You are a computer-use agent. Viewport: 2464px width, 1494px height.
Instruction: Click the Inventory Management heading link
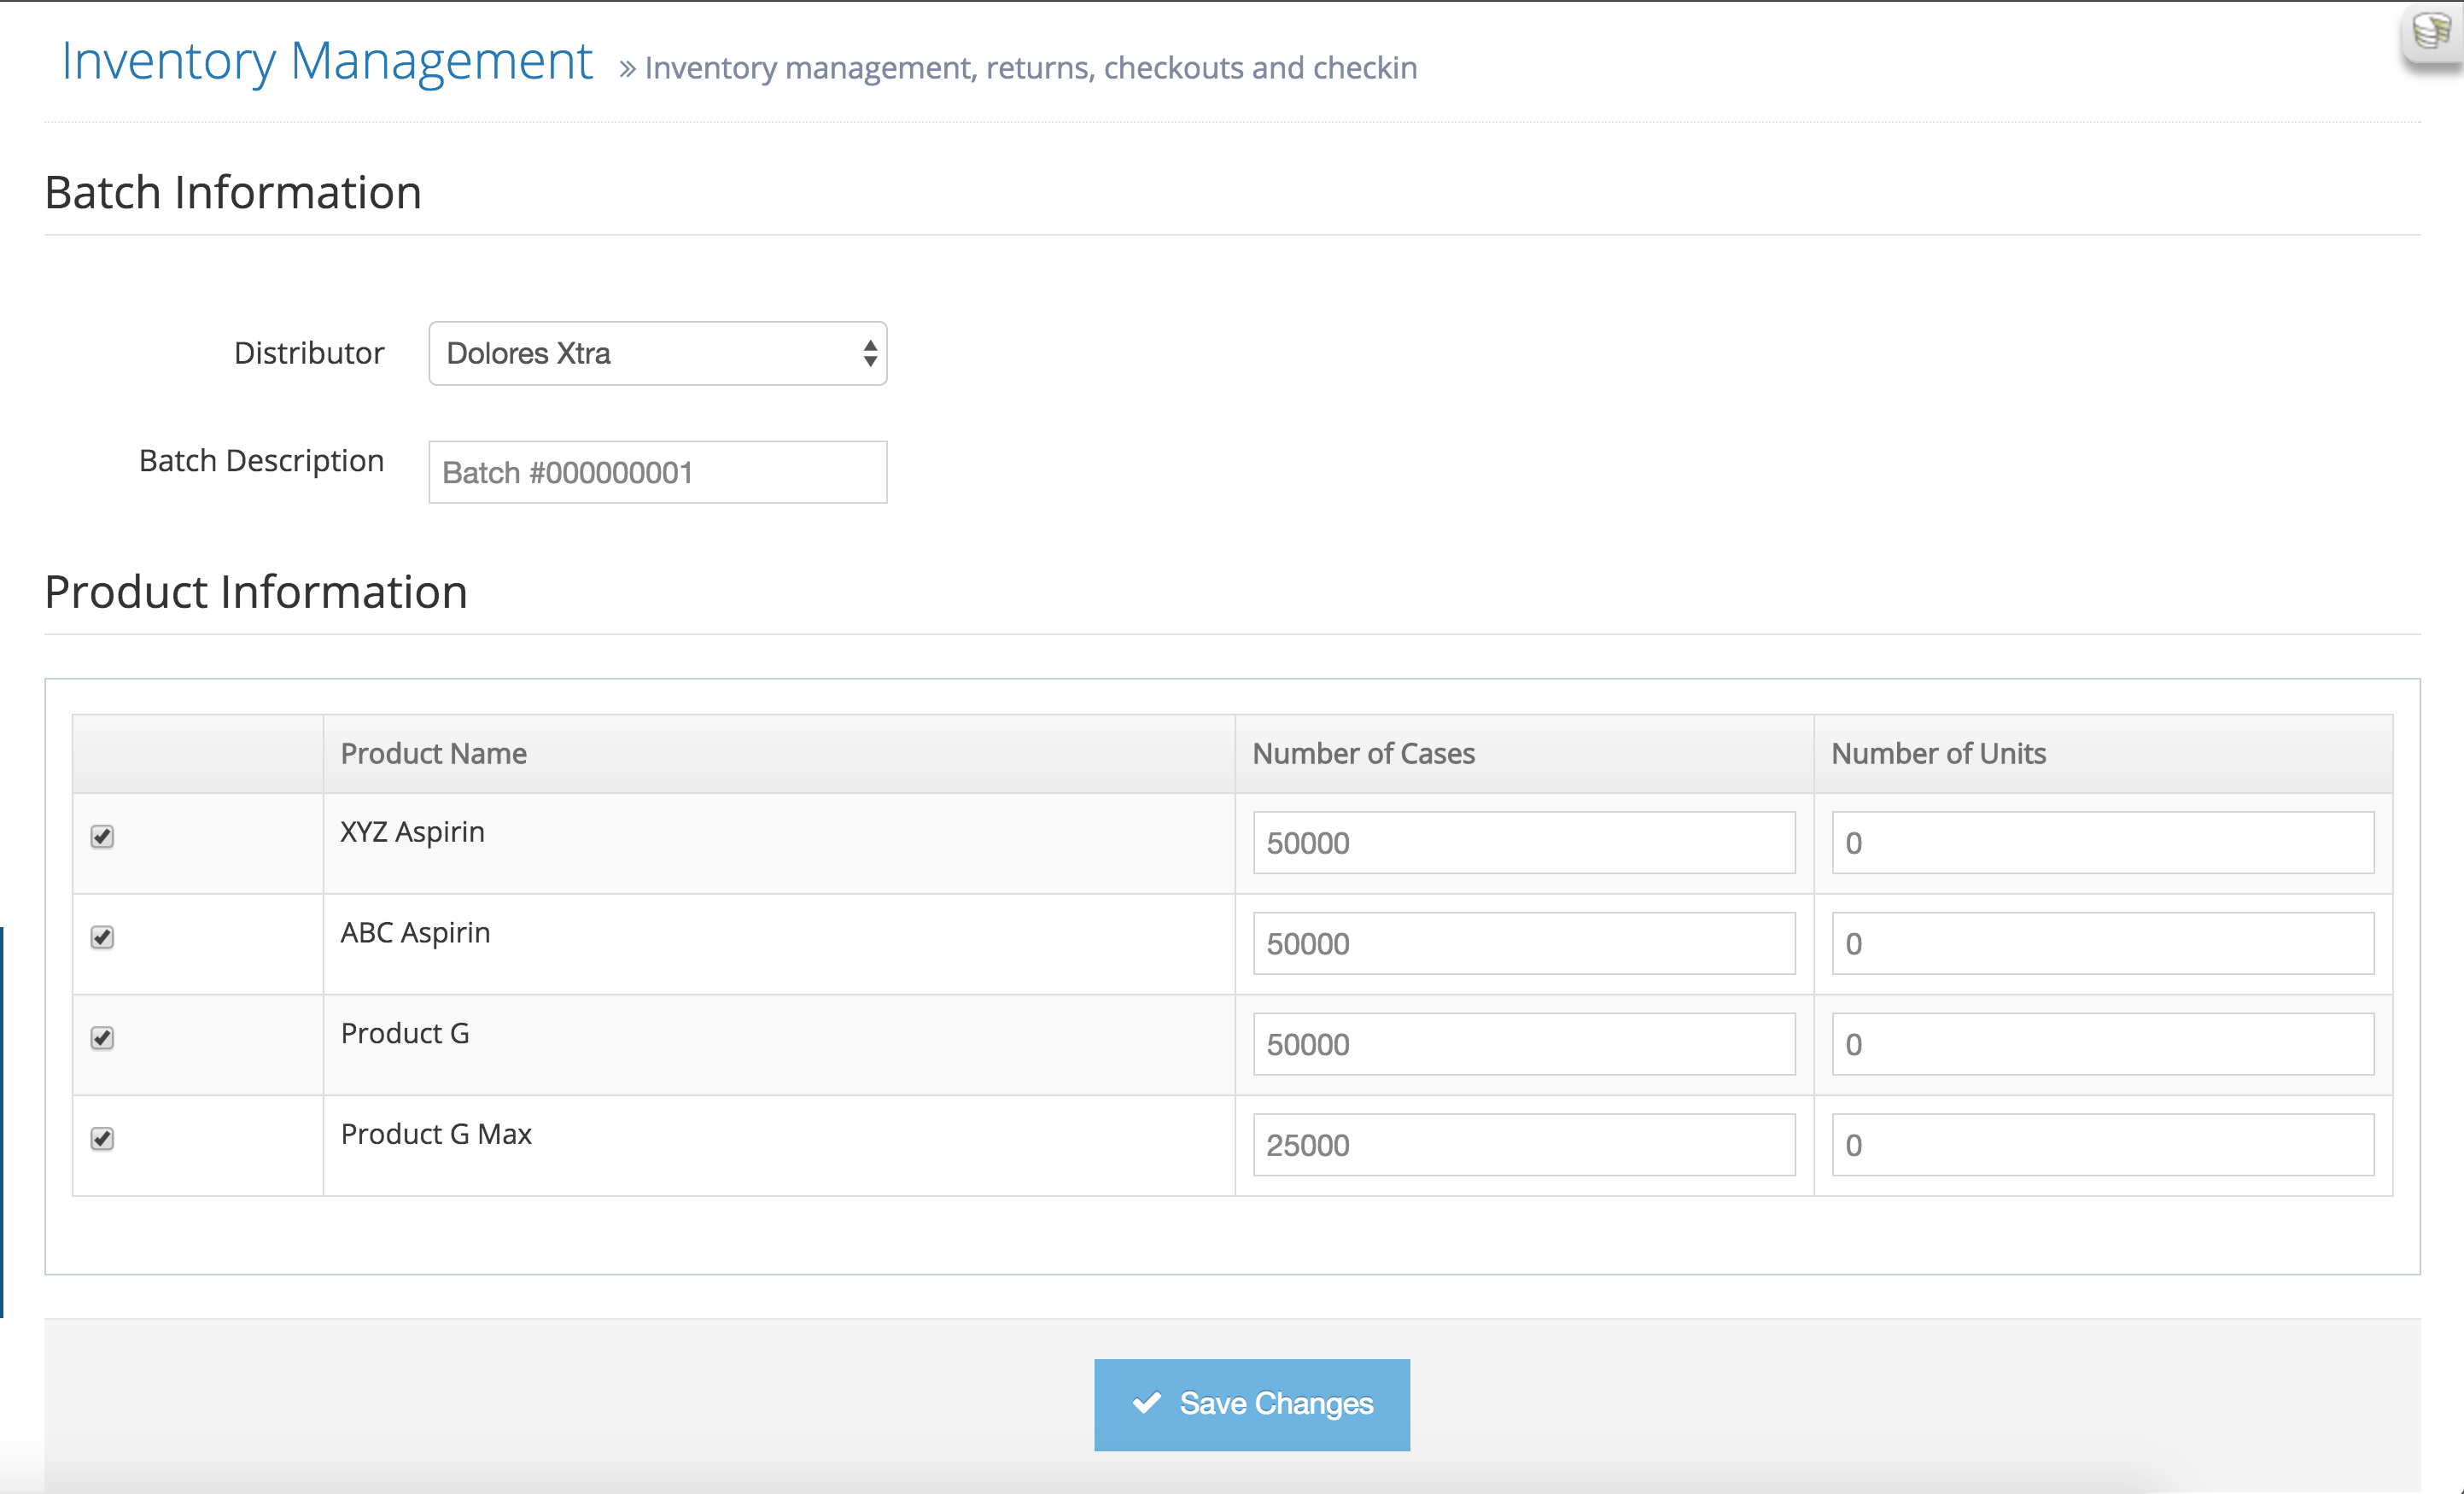pos(326,61)
